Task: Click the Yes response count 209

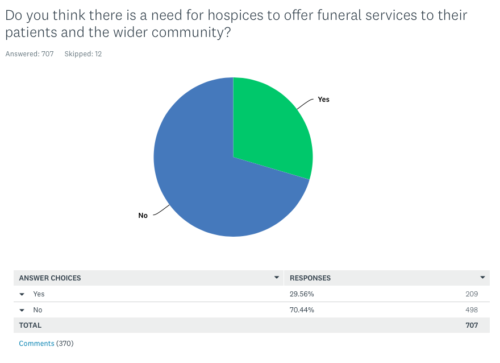Action: pos(472,294)
